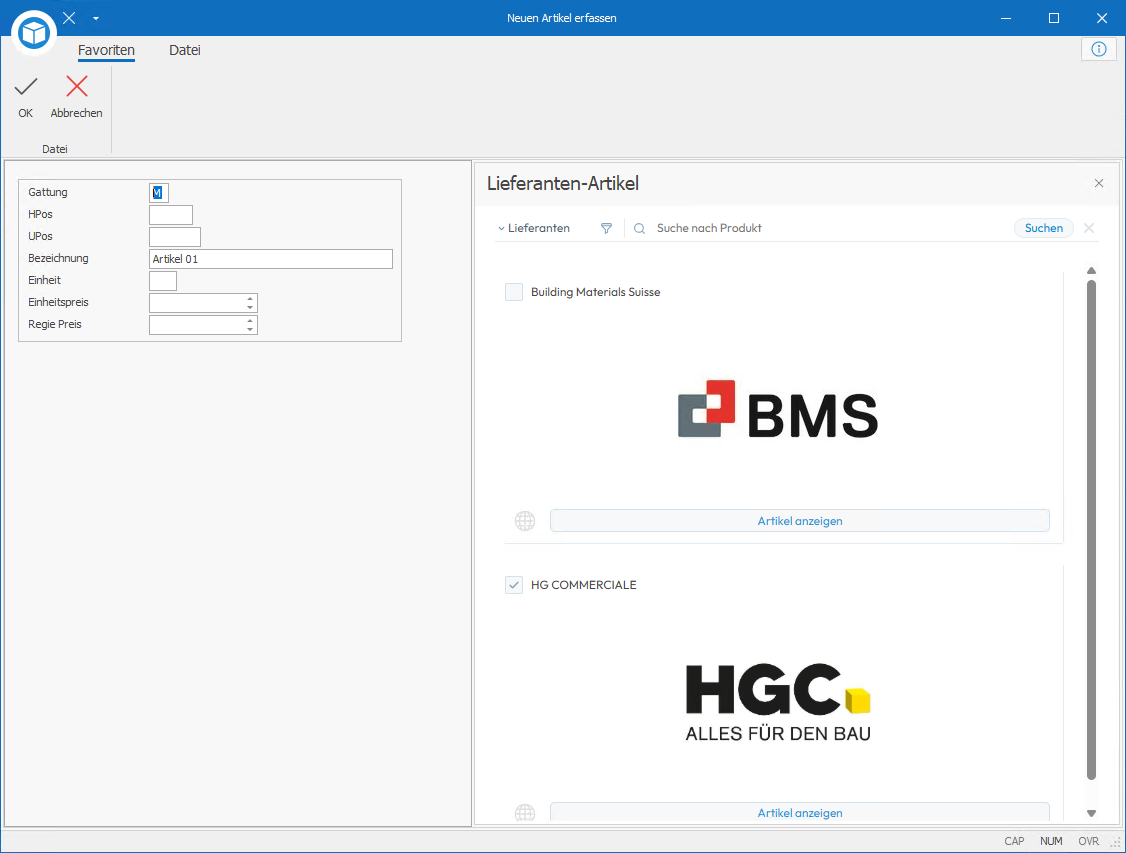Click the UPos input field
This screenshot has height=853, width=1126.
click(x=175, y=236)
